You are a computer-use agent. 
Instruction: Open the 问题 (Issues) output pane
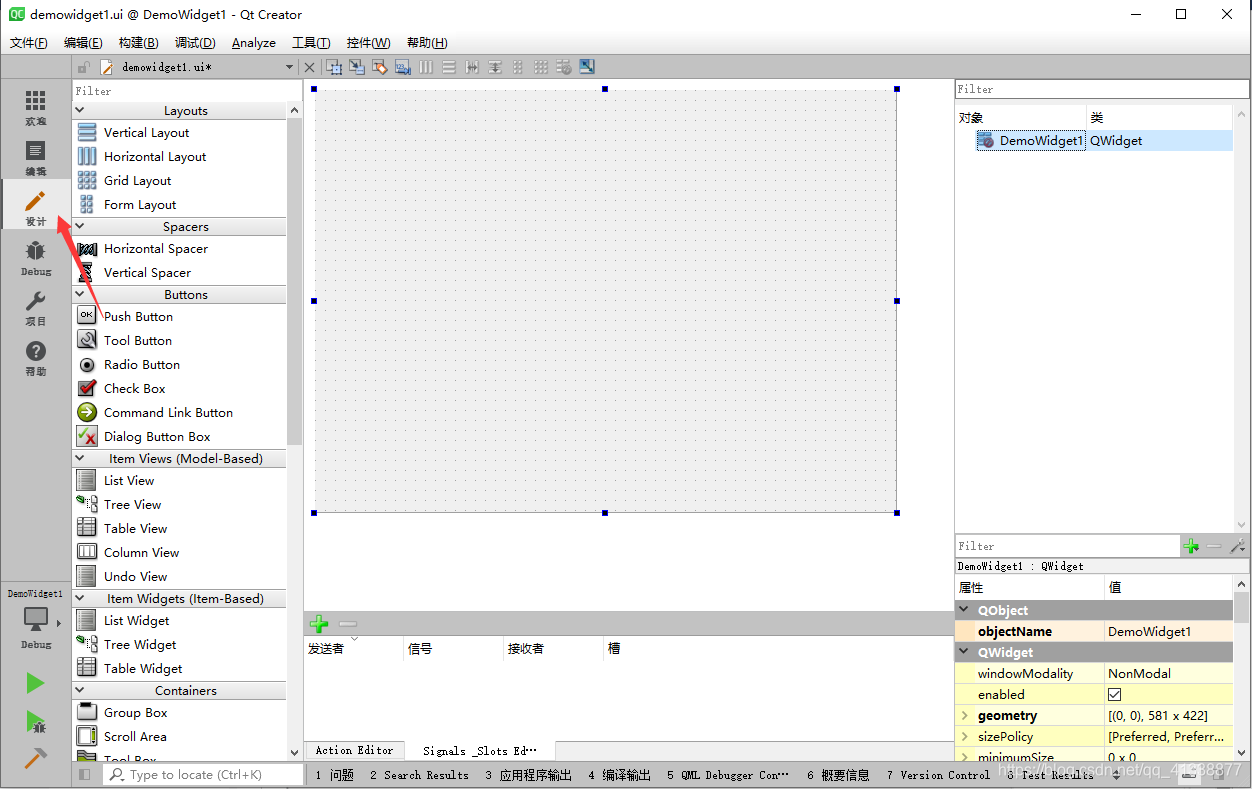click(x=334, y=774)
